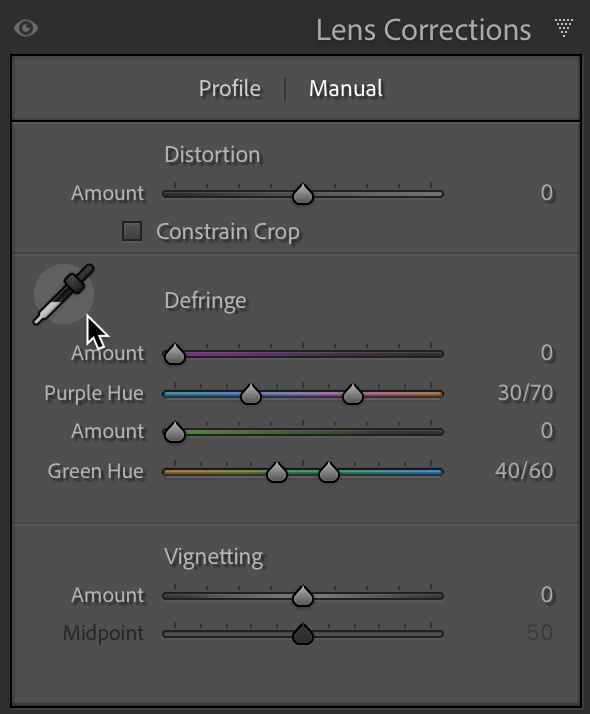Image resolution: width=590 pixels, height=714 pixels.
Task: Click the right Green Hue slider handle
Action: (x=329, y=472)
